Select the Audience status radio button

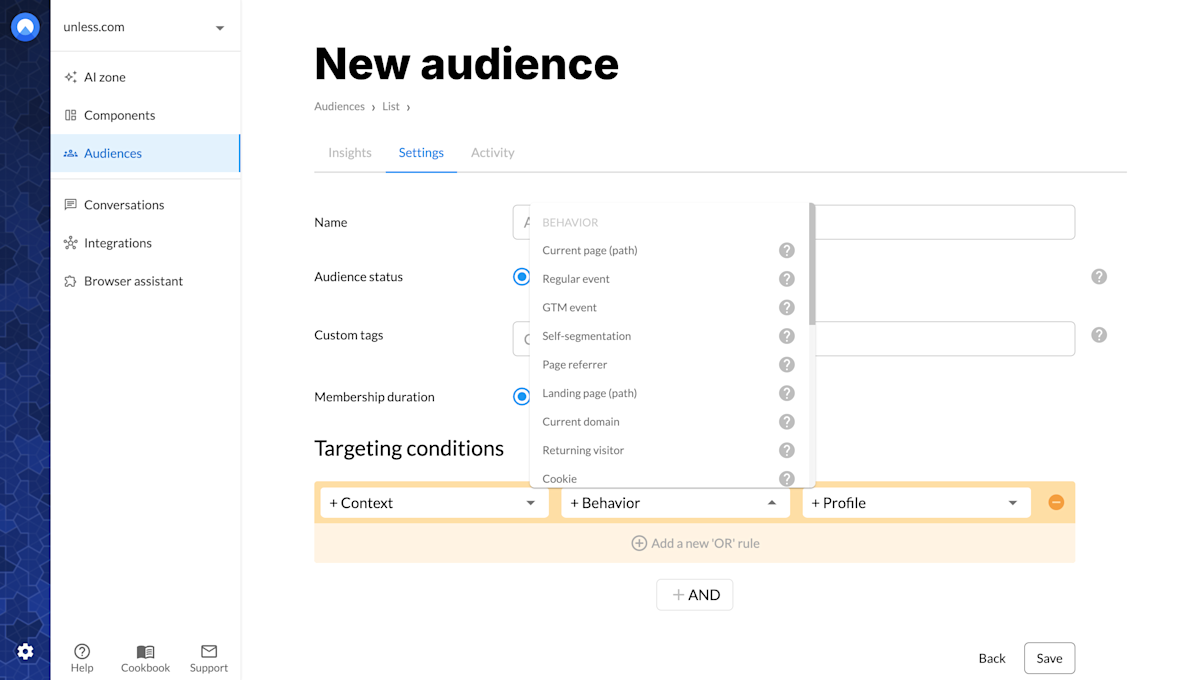coord(521,276)
